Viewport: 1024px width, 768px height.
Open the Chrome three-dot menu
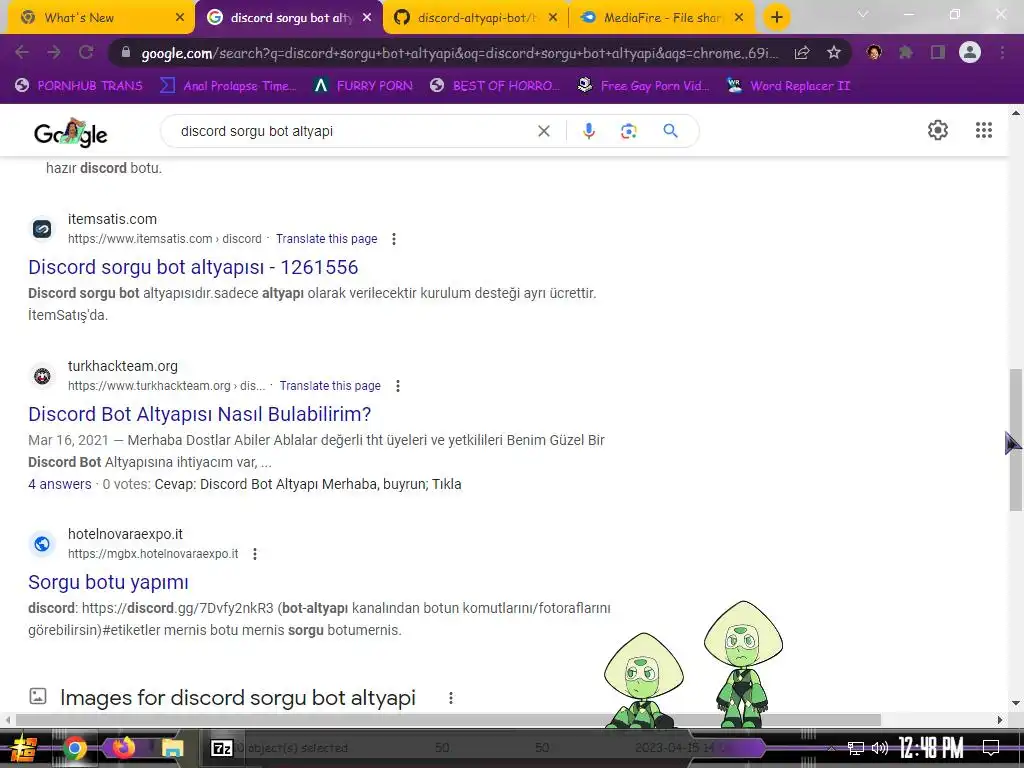(x=1002, y=52)
